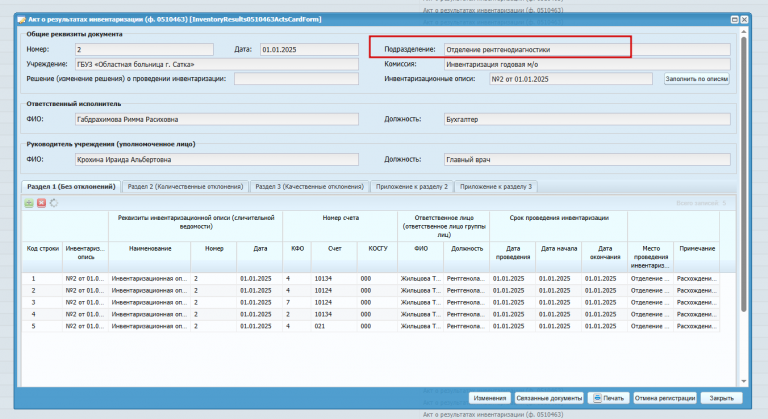This screenshot has height=419, width=768.
Task: Maximize the Акт о результатах инвентаризации window
Action: pyautogui.click(x=734, y=20)
